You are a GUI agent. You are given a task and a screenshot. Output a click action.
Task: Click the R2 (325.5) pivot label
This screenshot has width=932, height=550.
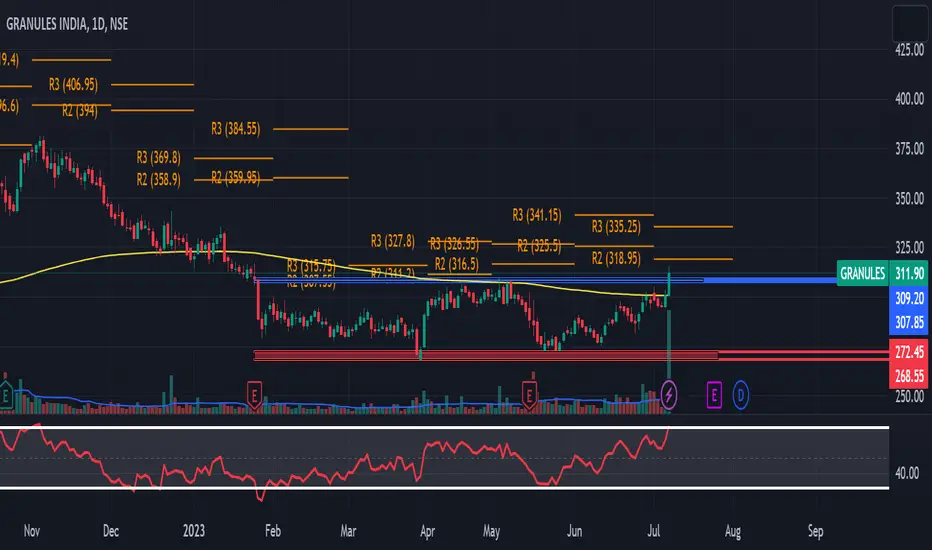[539, 246]
